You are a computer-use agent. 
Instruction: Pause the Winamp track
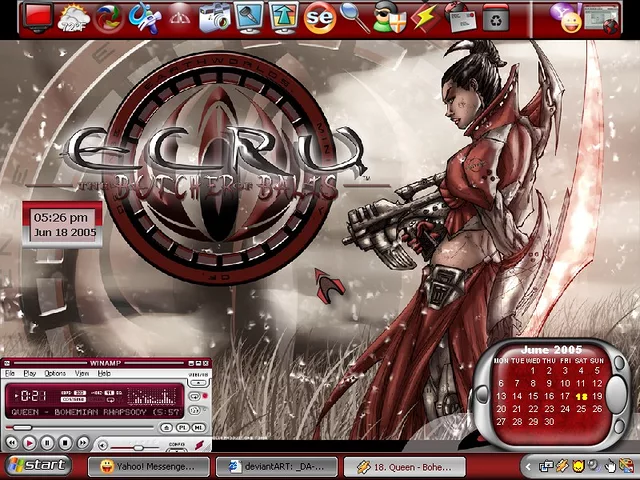(48, 442)
